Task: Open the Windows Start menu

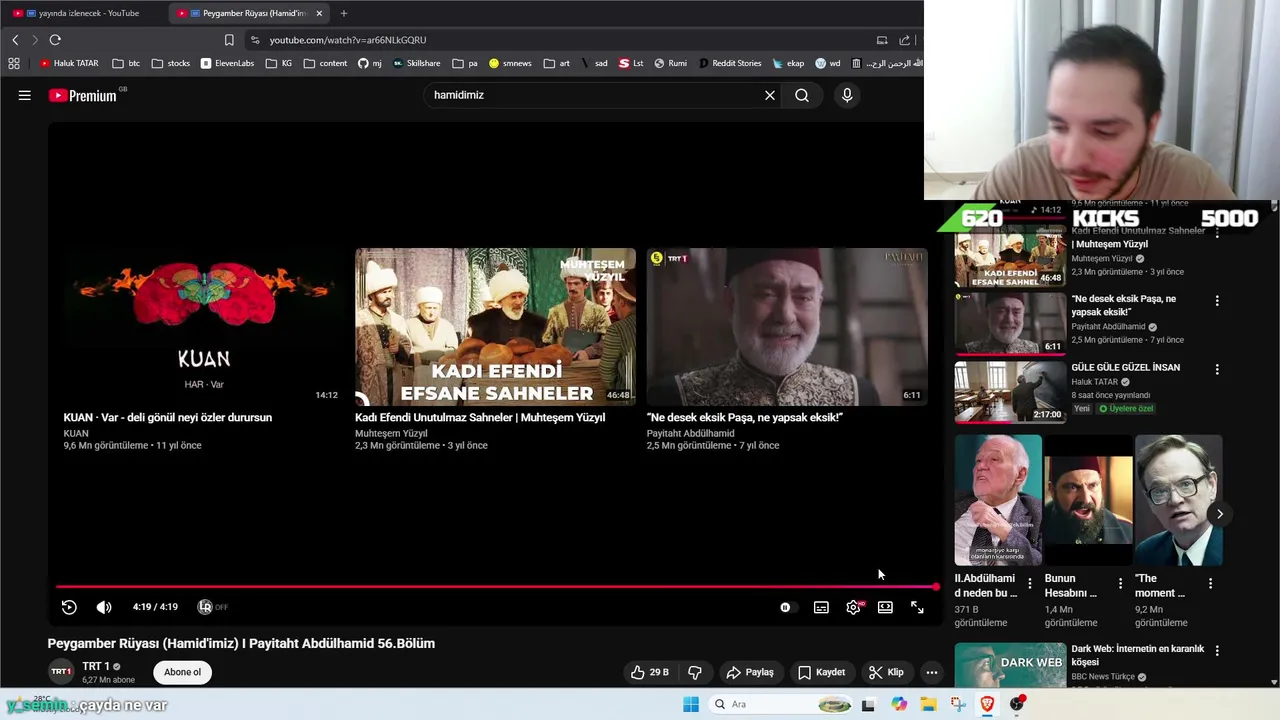Action: 691,704
